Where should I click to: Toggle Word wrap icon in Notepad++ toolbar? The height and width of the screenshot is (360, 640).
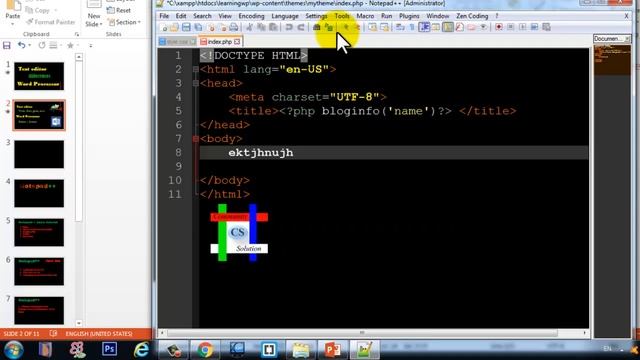(x=400, y=27)
